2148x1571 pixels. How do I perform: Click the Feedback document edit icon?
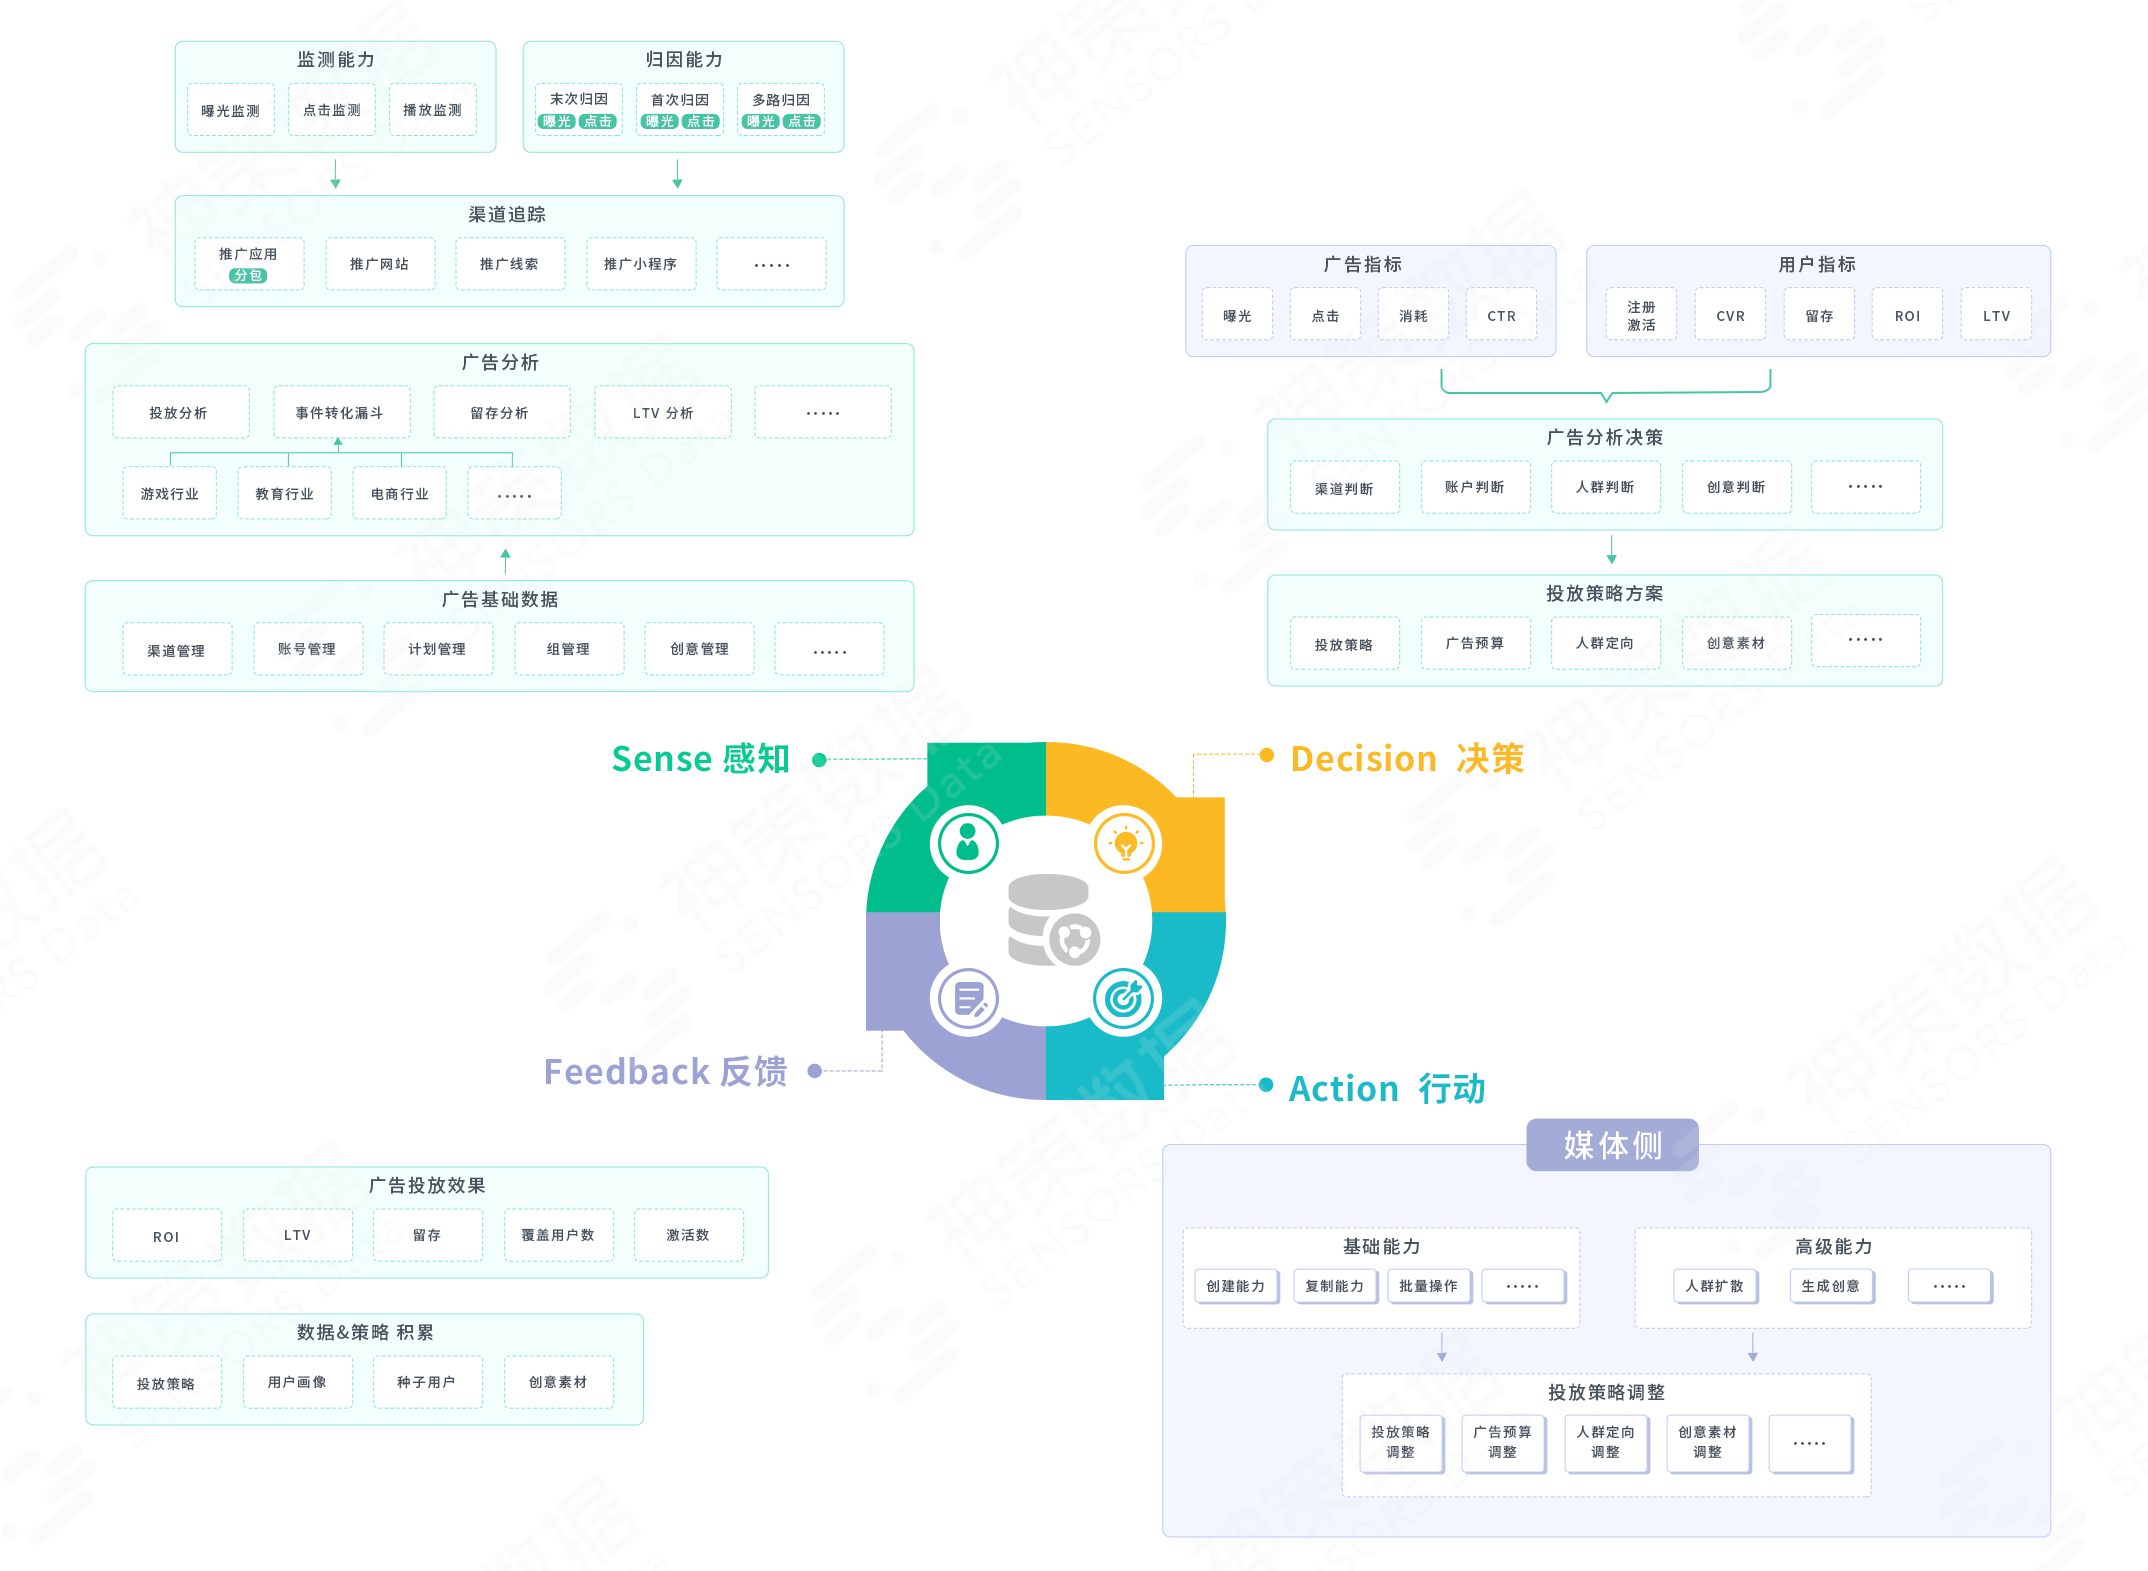967,999
